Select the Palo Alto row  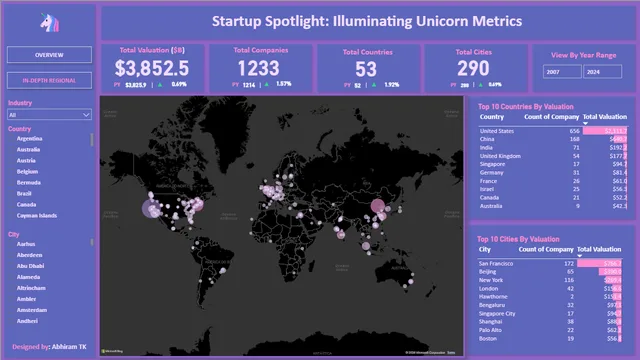tap(550, 330)
